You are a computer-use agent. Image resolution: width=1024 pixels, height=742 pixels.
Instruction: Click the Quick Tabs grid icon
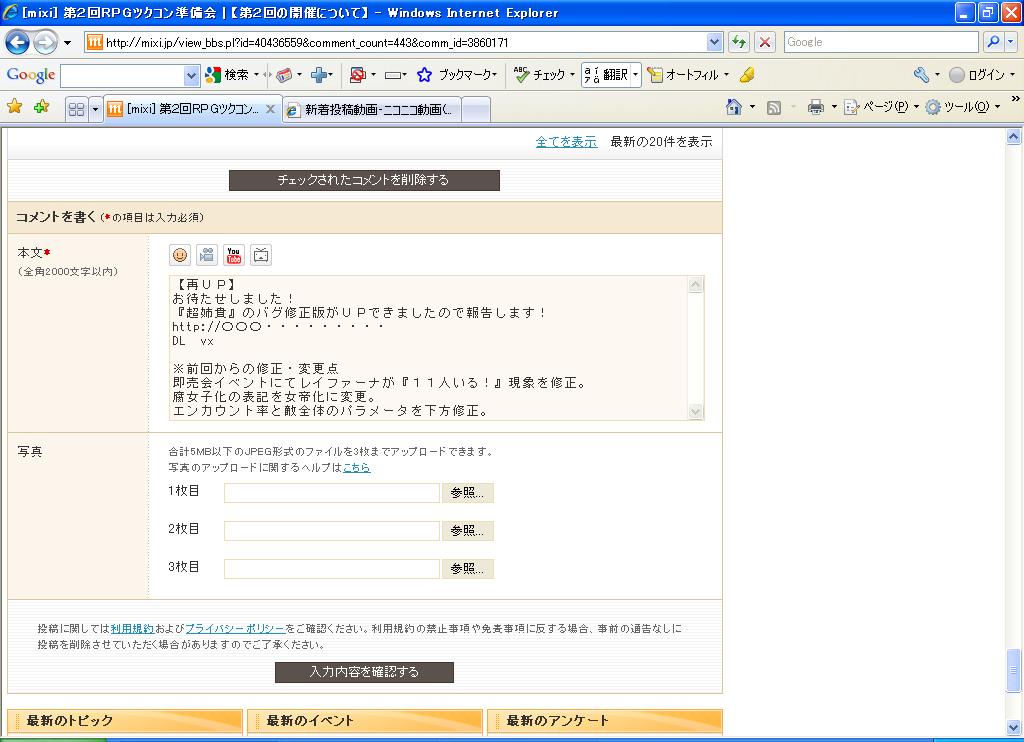point(76,110)
